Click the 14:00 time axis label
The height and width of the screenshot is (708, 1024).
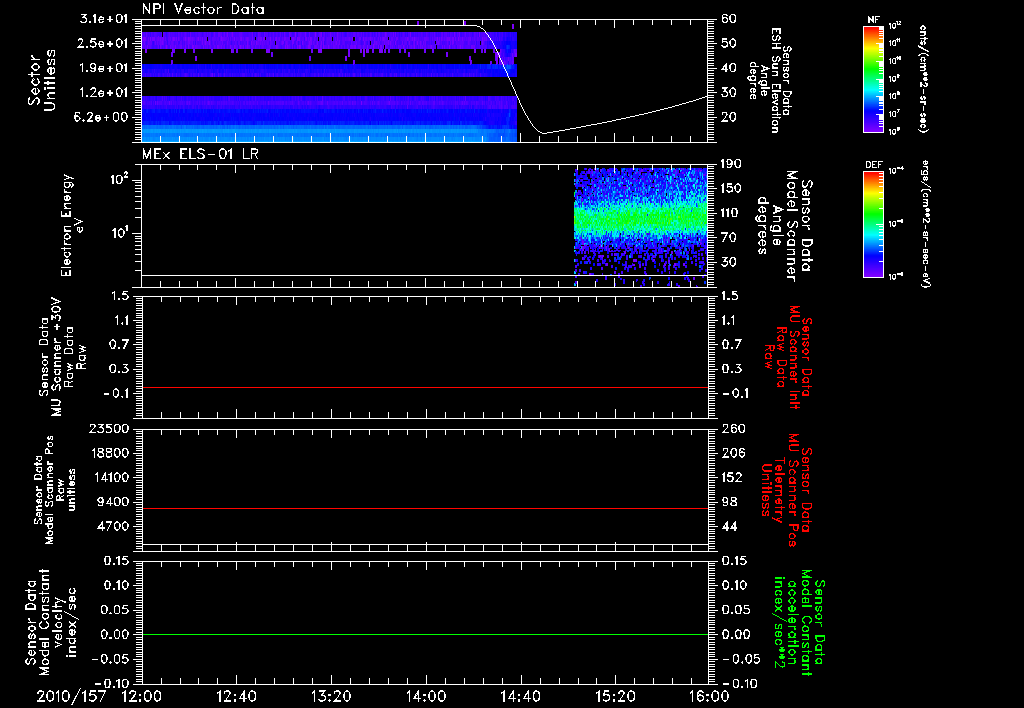point(426,696)
